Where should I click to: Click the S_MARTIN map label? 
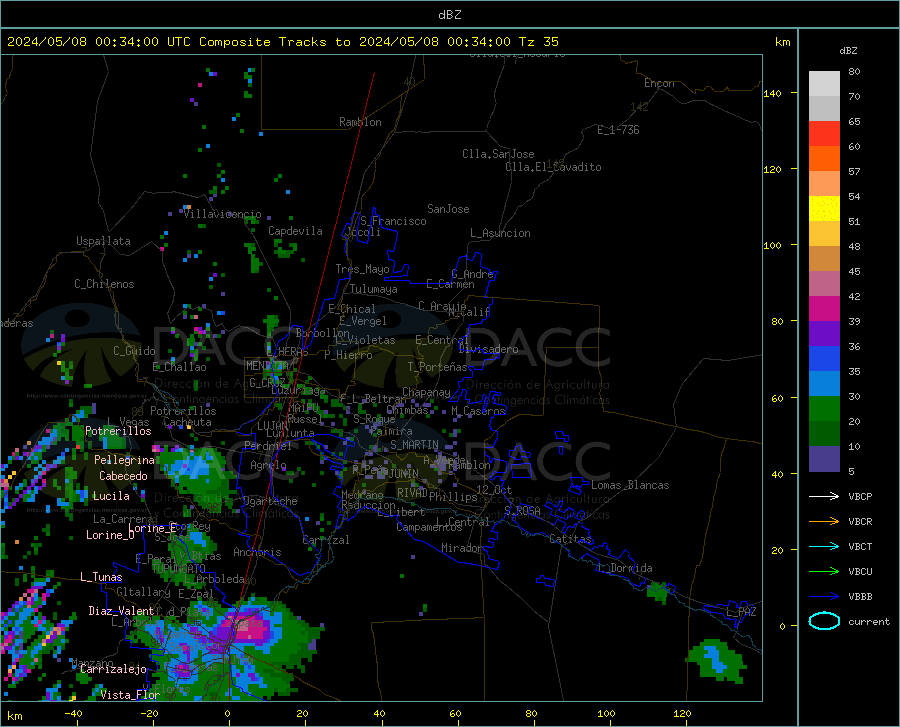(x=414, y=445)
